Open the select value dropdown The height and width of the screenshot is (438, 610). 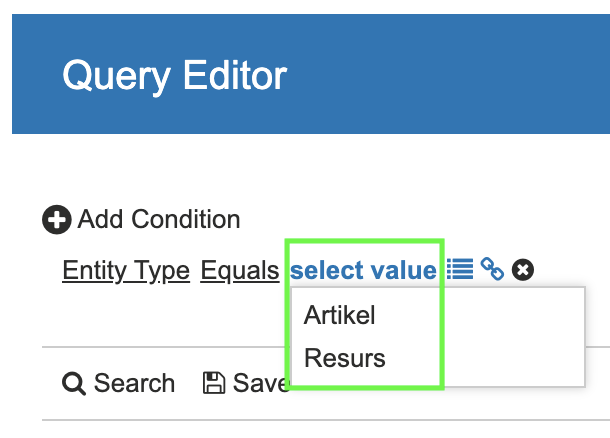click(363, 270)
